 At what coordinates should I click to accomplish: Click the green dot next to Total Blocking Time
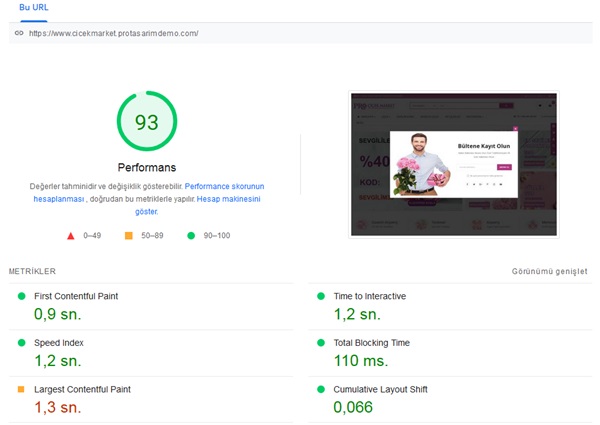point(321,343)
